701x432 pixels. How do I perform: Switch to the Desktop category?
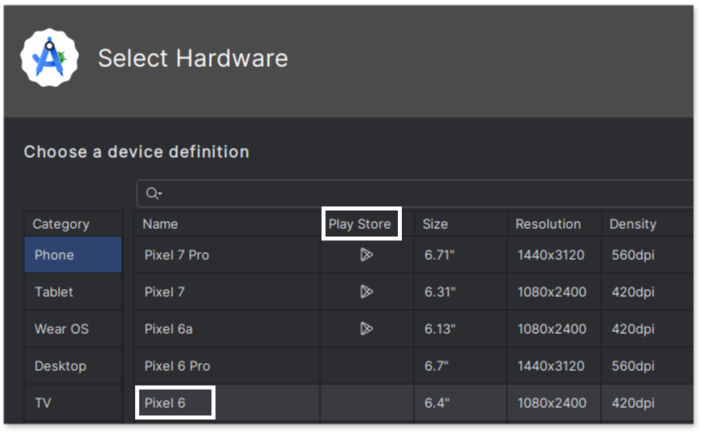[60, 366]
